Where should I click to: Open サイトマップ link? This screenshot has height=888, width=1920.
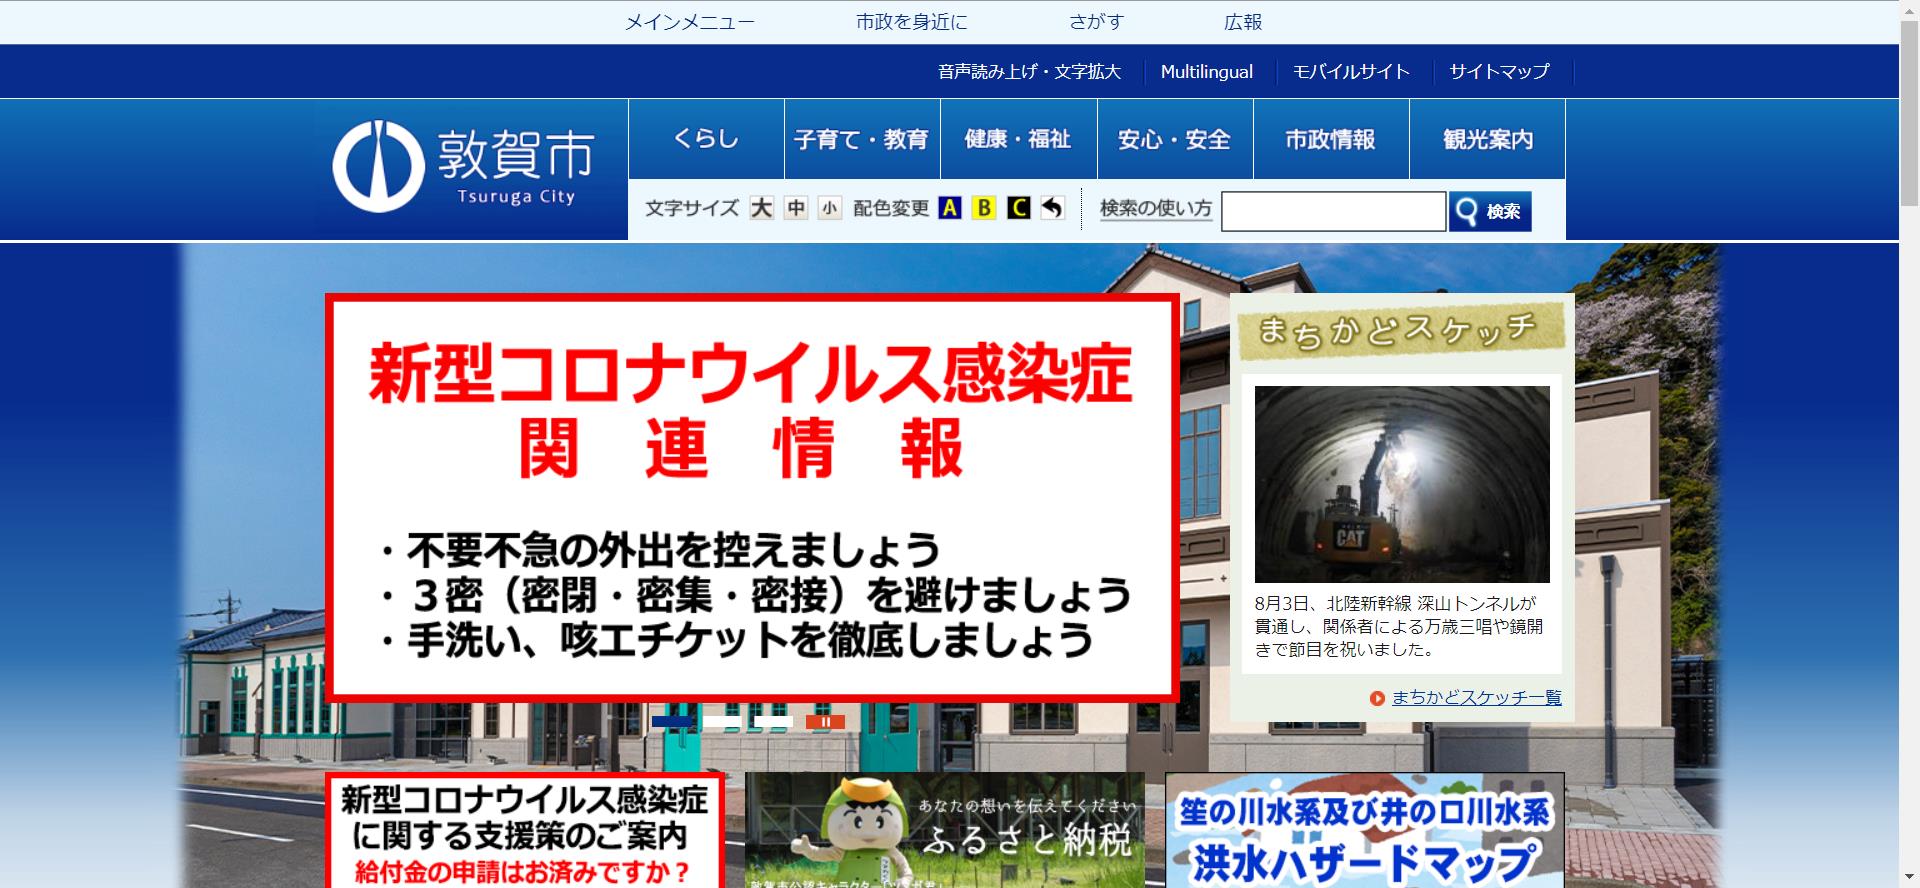1499,72
